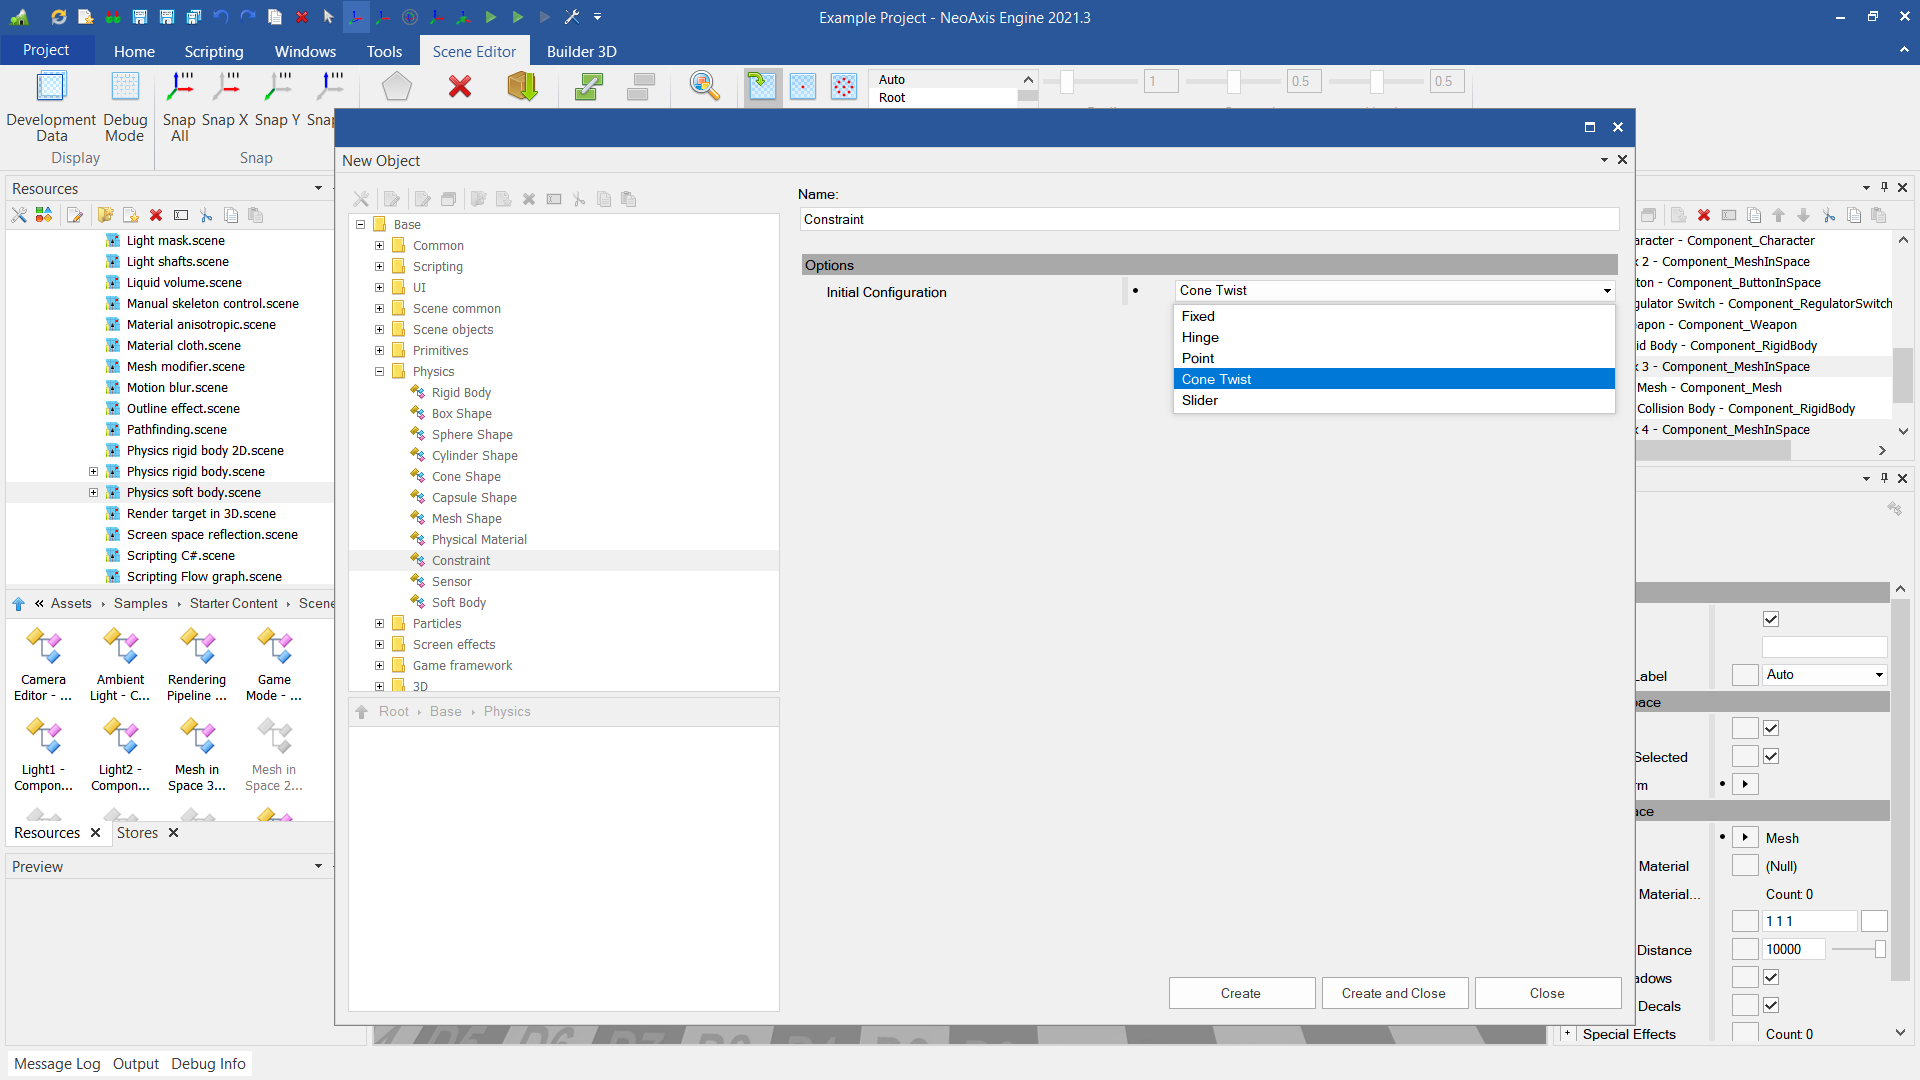Toggle the Decals checkbox
Screen dimensions: 1920x1080
coord(1771,1005)
